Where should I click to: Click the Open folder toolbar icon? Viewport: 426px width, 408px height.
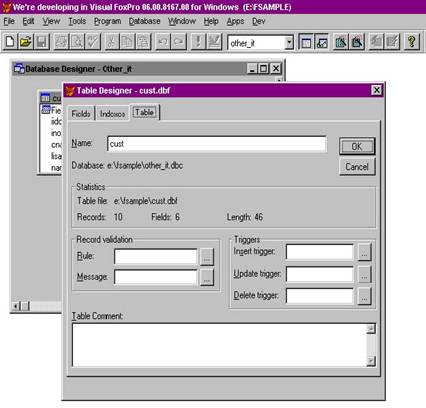coord(26,42)
